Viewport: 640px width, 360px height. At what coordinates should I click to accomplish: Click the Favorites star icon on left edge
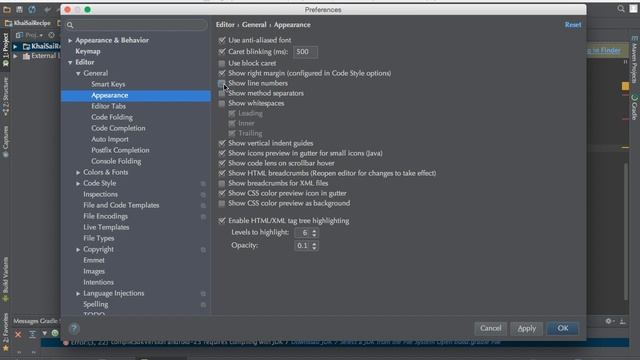click(5, 348)
